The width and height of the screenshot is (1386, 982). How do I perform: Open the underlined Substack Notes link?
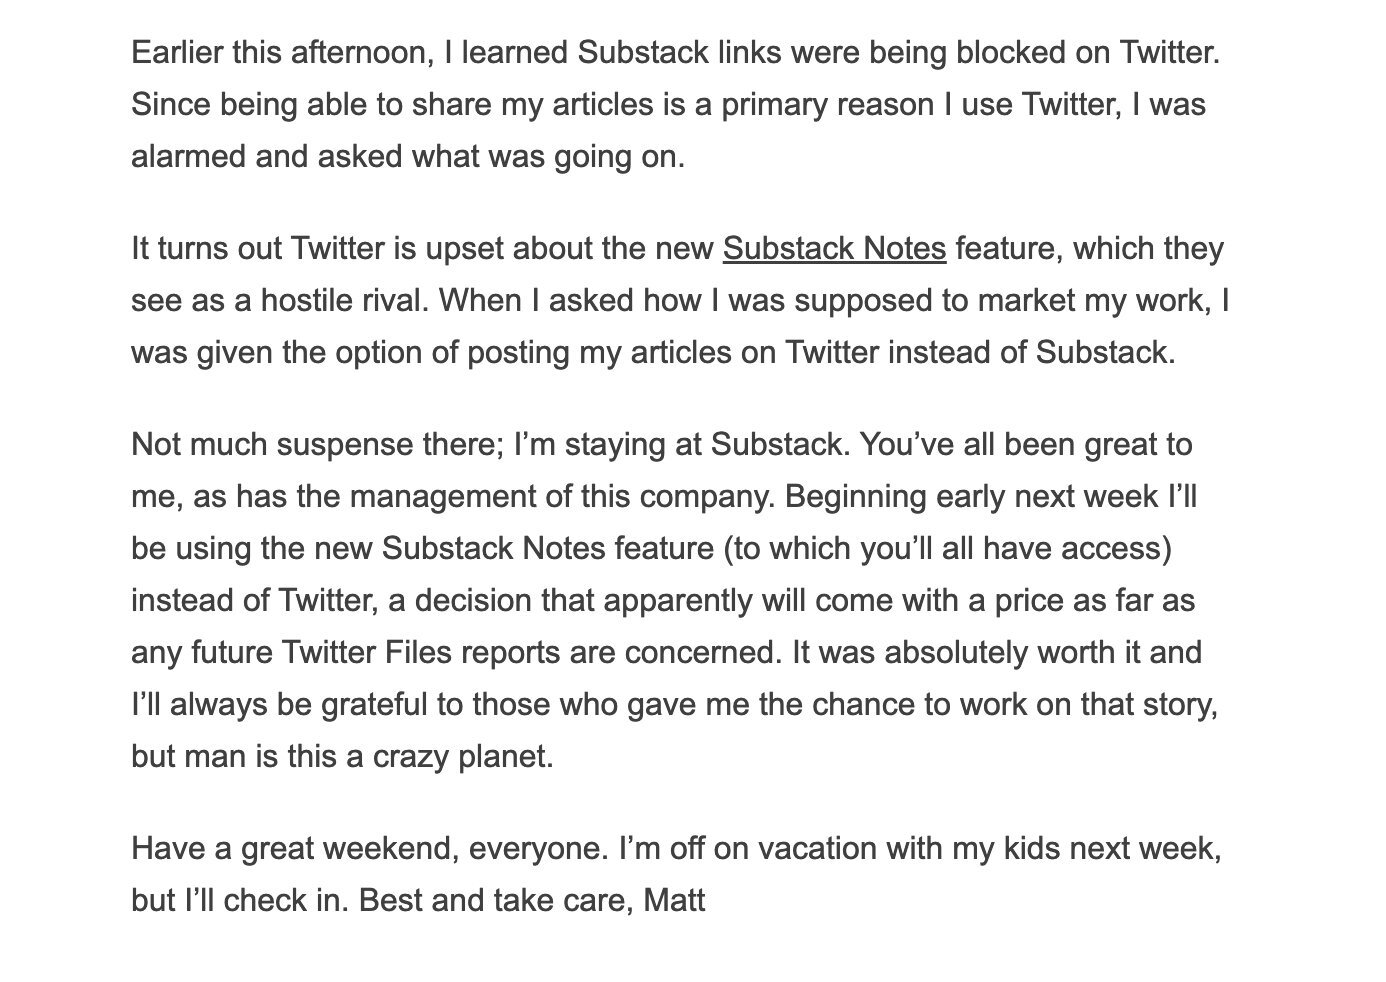click(834, 248)
